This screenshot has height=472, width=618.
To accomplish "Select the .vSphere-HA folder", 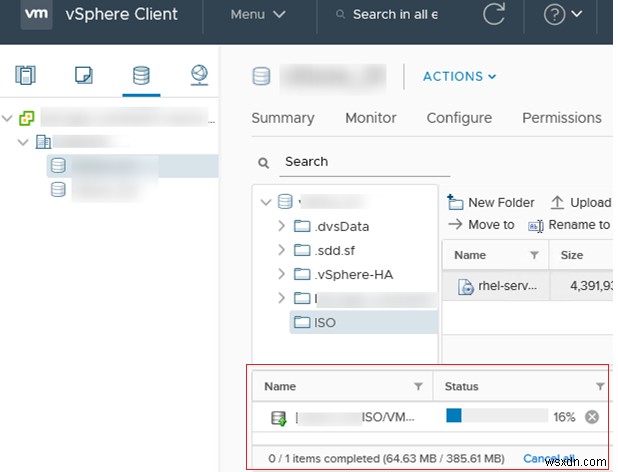I will coord(343,275).
